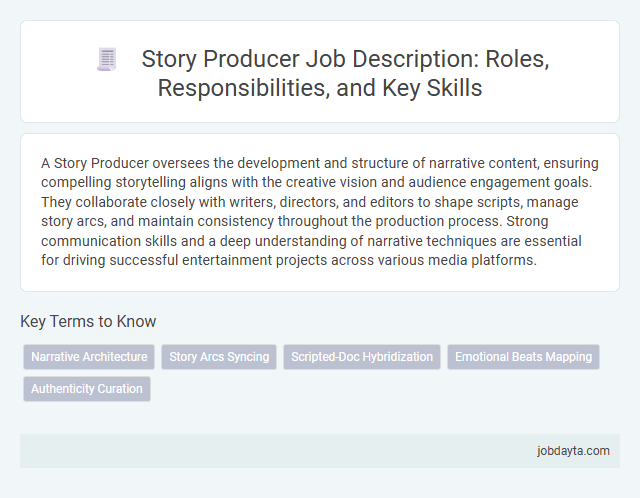
Task: Click the purple scroll document icon
Action: [107, 59]
